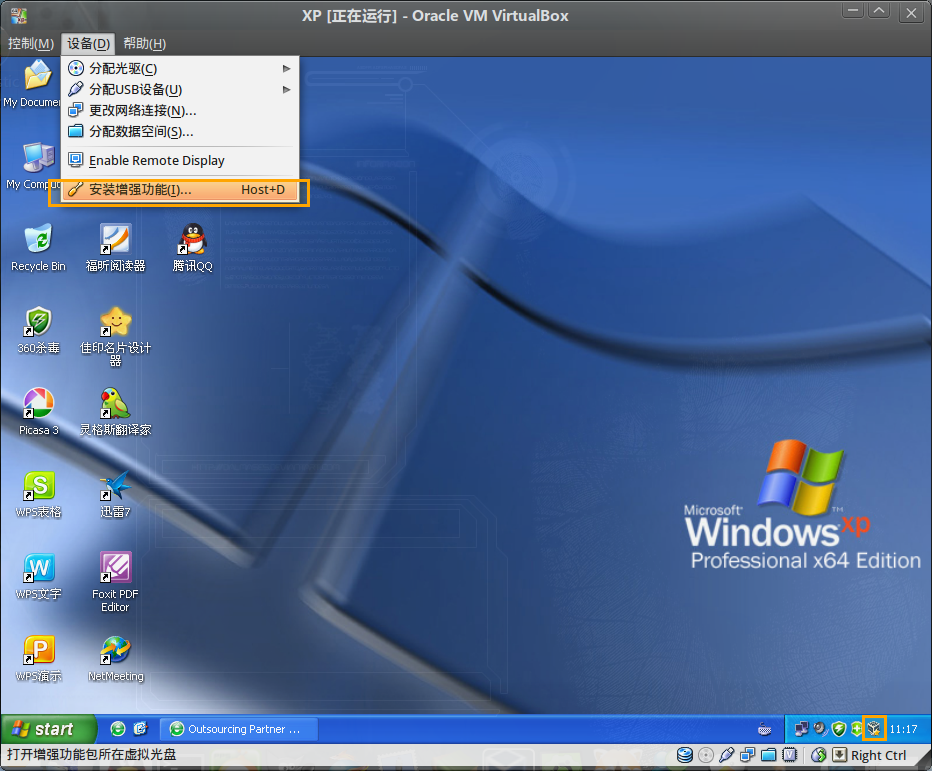Viewport: 932px width, 771px height.
Task: Click the Right Ctrl host key label
Action: point(879,756)
